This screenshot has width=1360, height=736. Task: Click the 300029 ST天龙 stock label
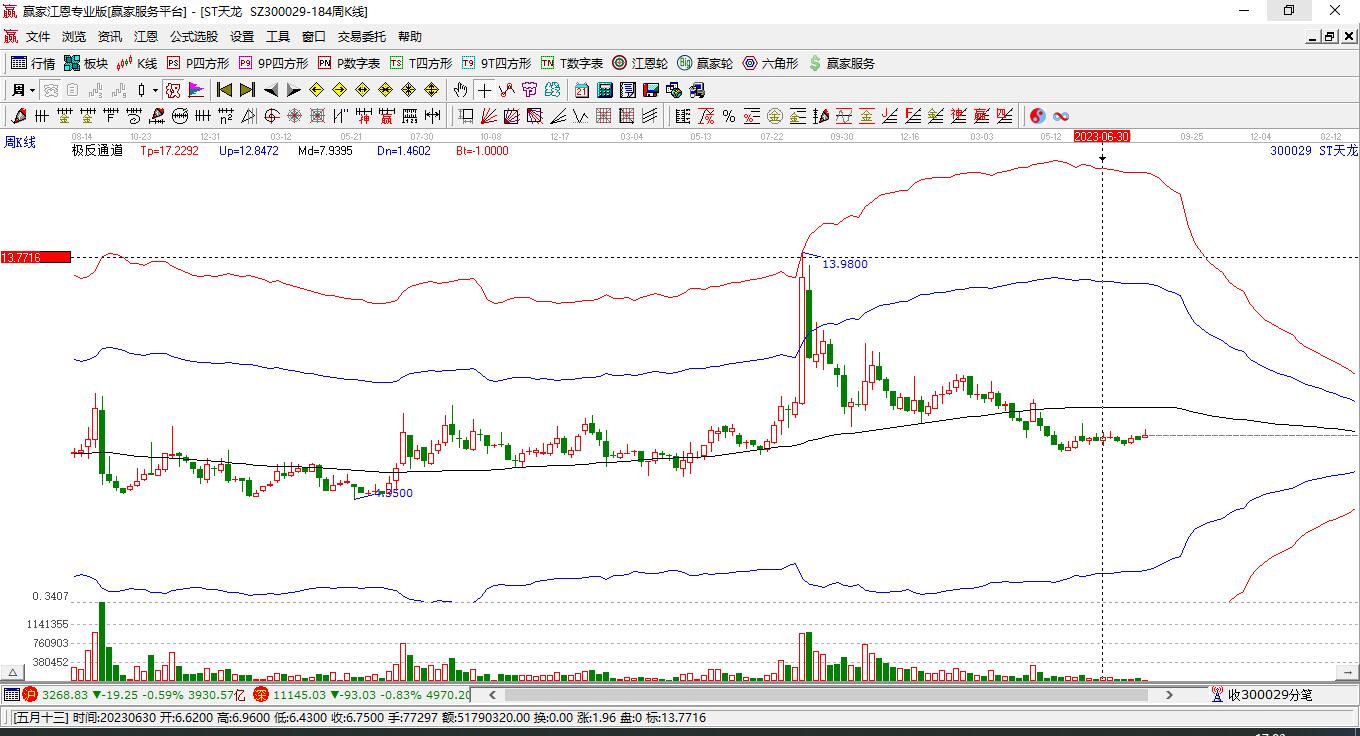1314,151
